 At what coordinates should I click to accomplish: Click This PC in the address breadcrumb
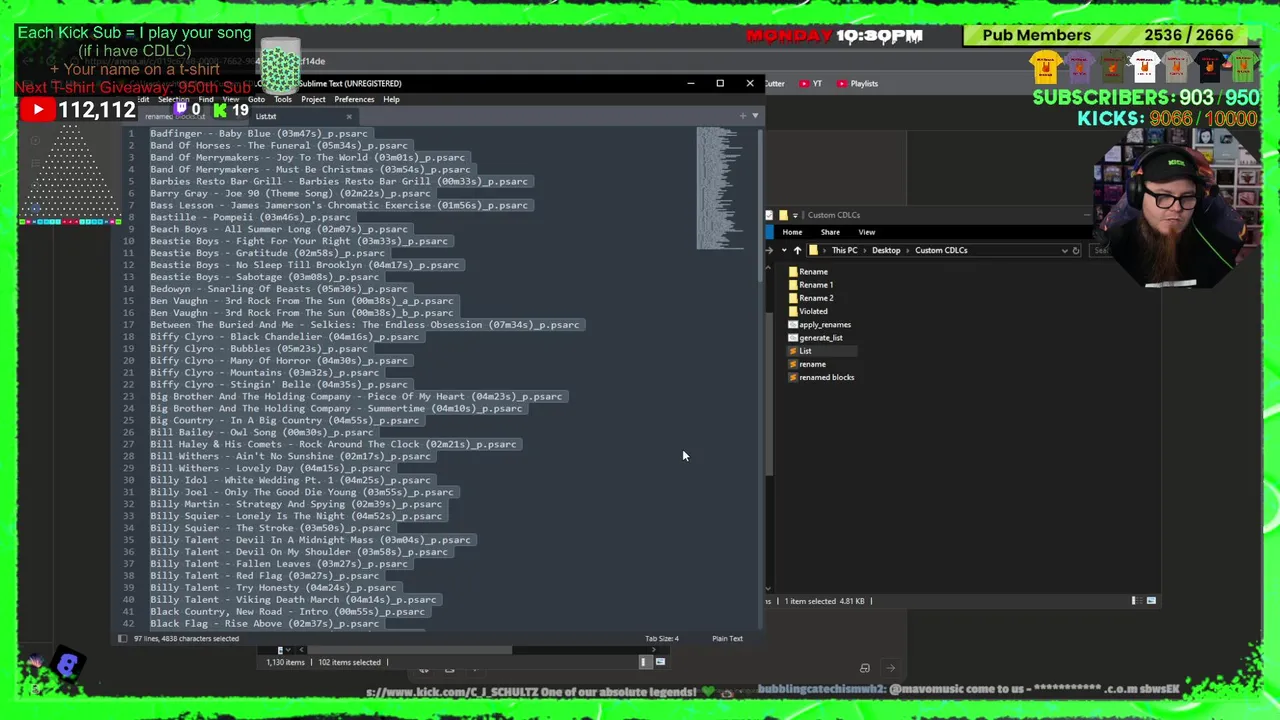pyautogui.click(x=844, y=250)
